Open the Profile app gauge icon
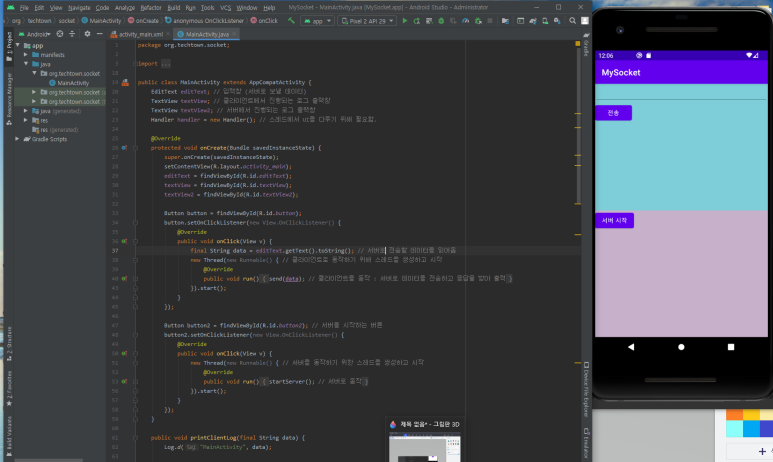 click(465, 21)
